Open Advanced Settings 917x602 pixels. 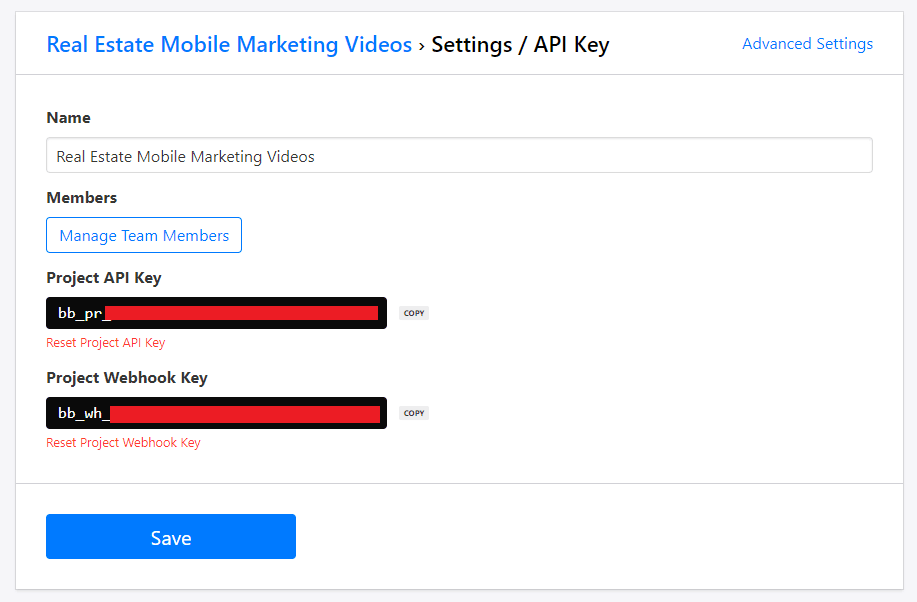point(807,43)
